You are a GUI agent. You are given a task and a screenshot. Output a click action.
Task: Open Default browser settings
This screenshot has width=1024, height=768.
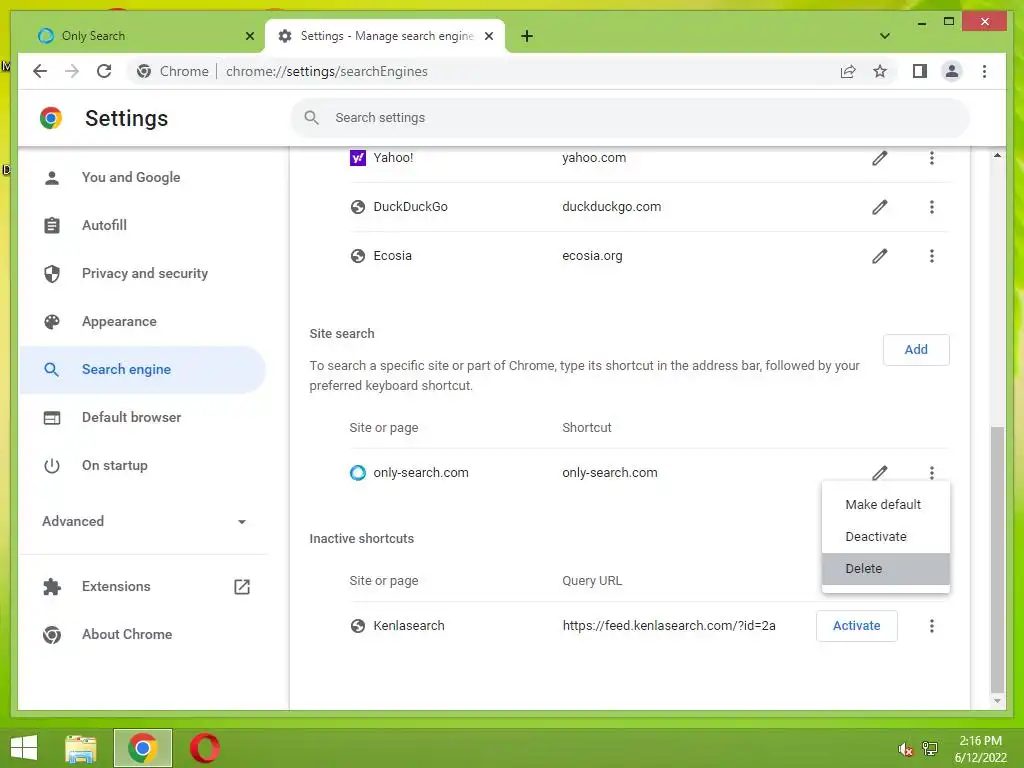click(x=142, y=417)
